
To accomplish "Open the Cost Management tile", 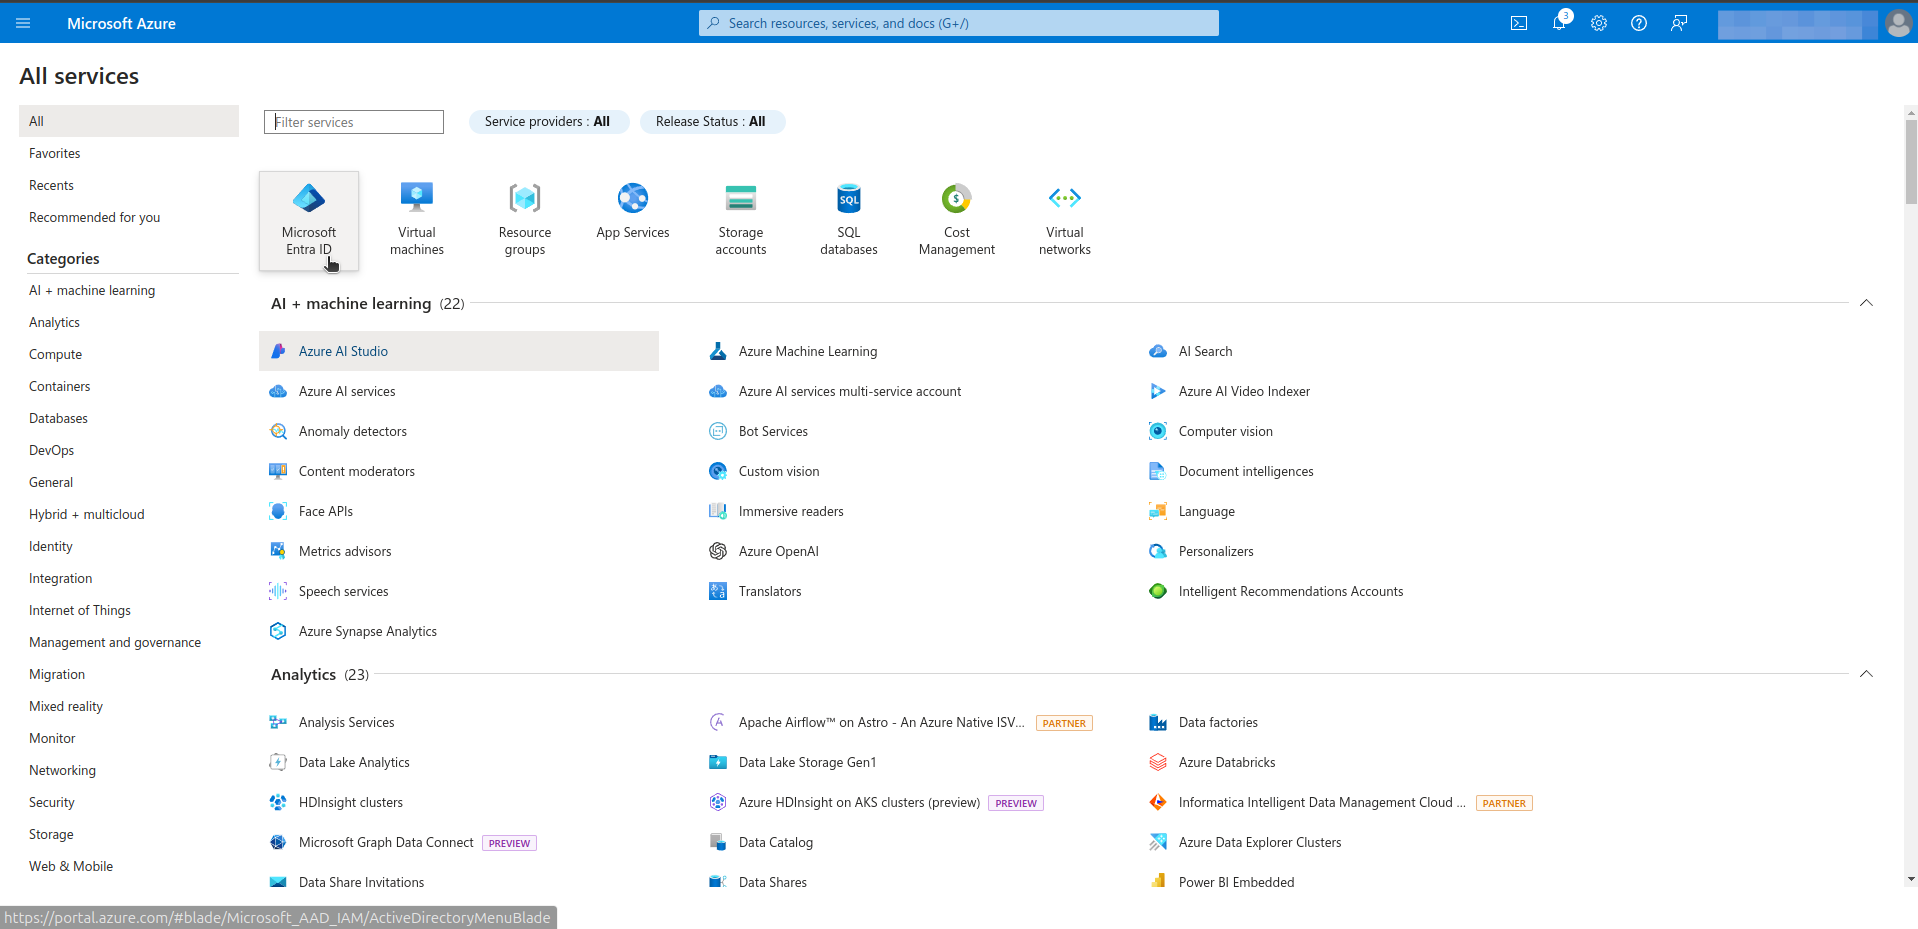I will pyautogui.click(x=957, y=221).
